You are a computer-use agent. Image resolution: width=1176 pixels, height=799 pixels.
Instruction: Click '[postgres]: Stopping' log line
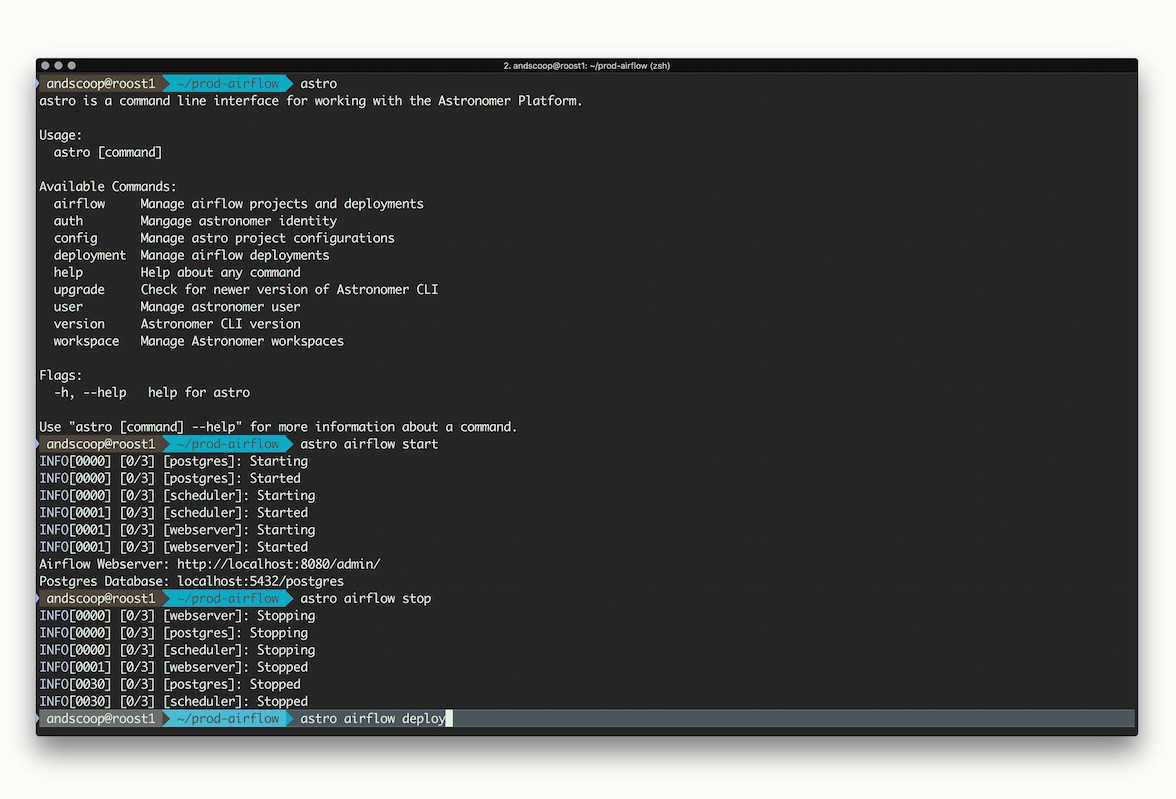tap(174, 633)
